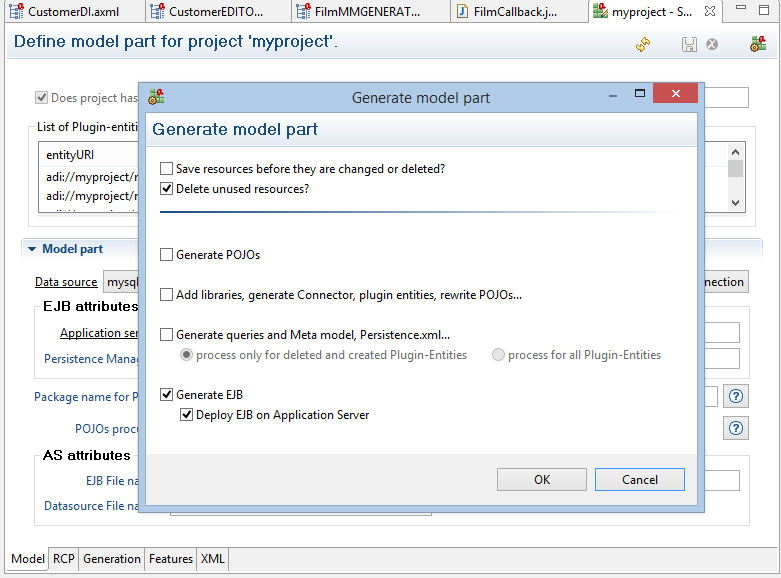The height and width of the screenshot is (578, 781).
Task: Uncheck Delete unused resources option
Action: coord(167,188)
